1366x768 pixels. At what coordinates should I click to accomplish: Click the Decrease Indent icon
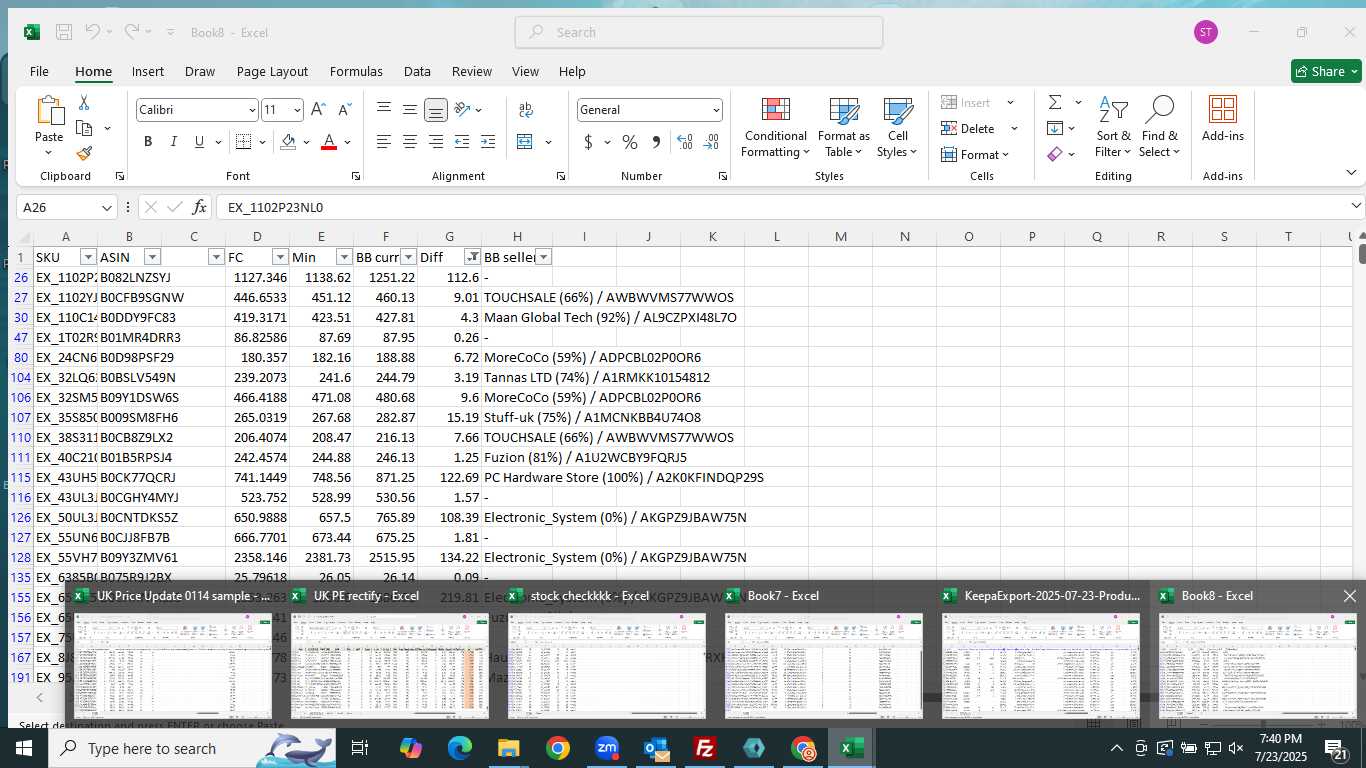(461, 142)
